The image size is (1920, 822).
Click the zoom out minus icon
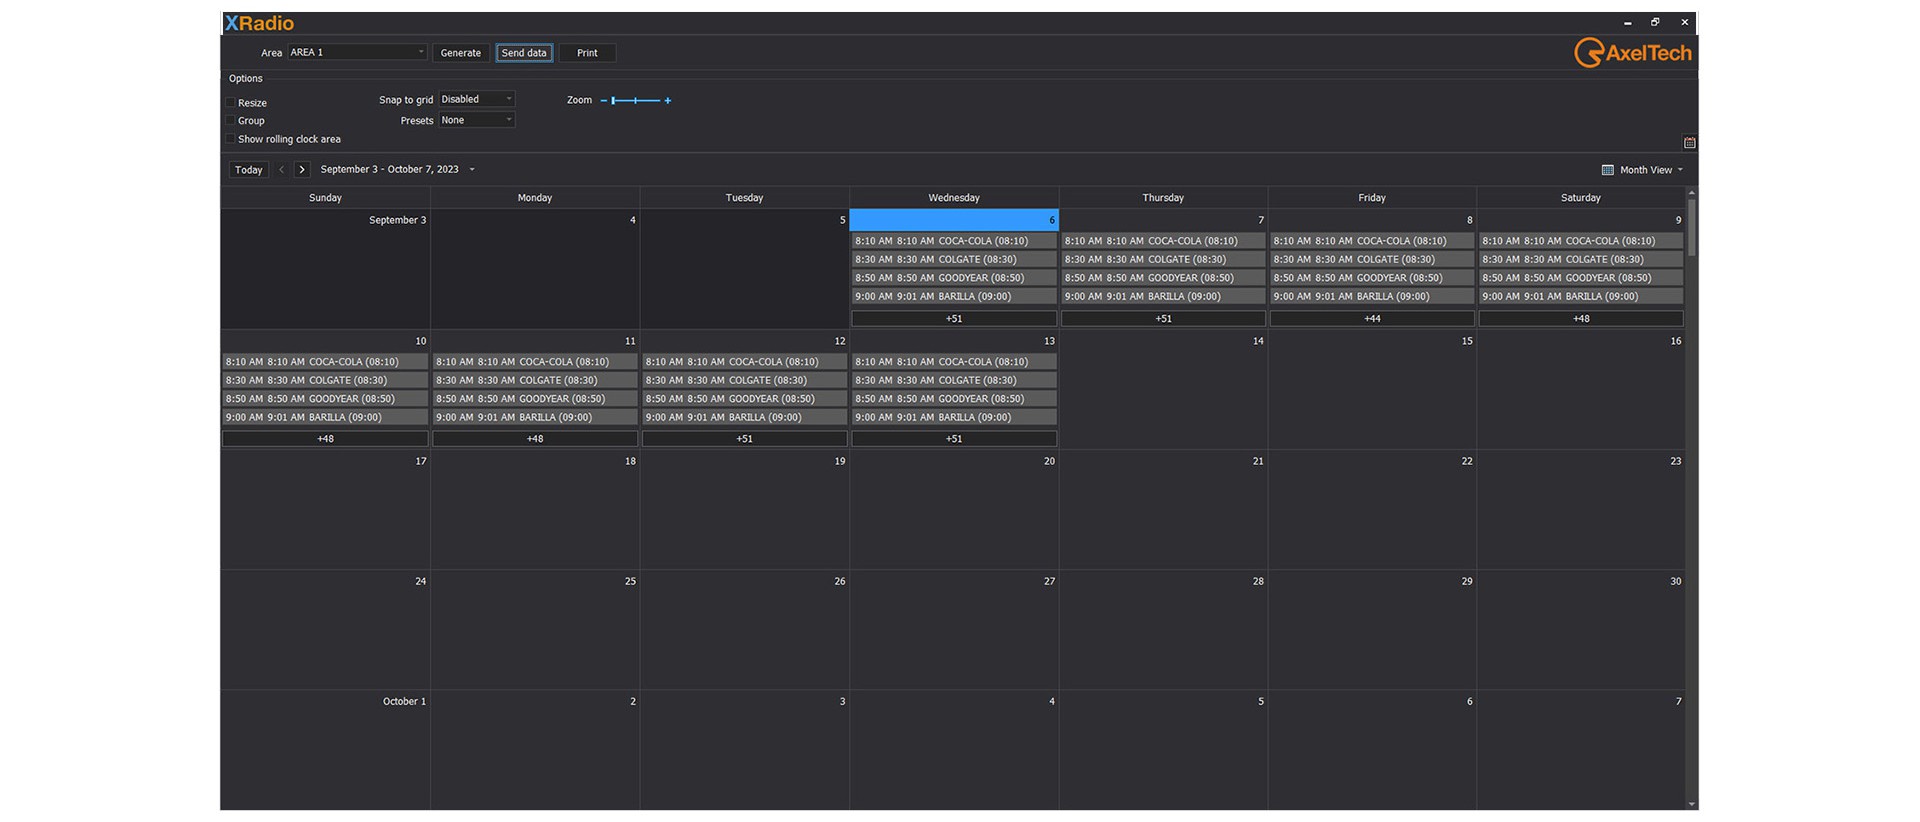pos(604,101)
